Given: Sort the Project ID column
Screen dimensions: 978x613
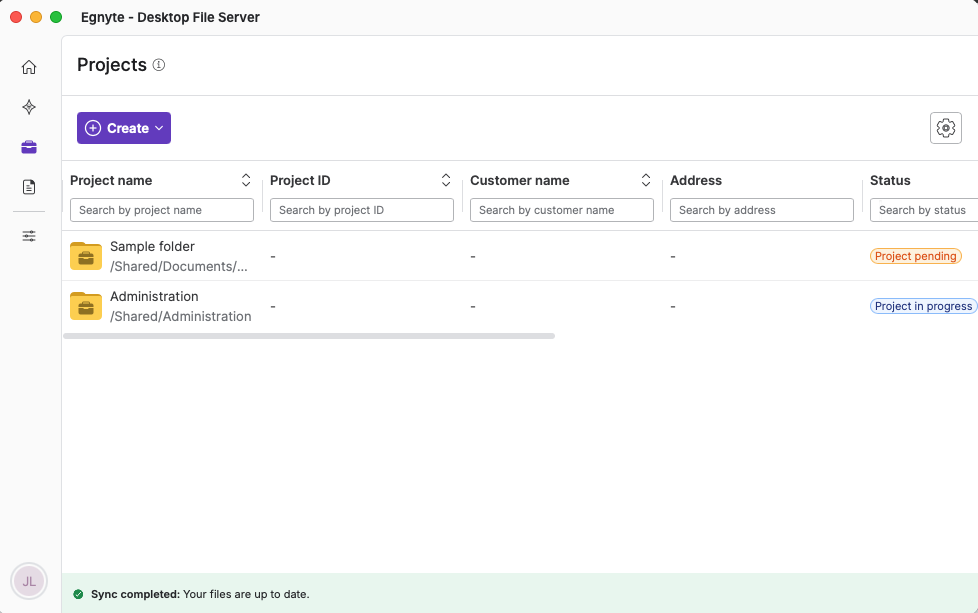Looking at the screenshot, I should click(x=446, y=180).
